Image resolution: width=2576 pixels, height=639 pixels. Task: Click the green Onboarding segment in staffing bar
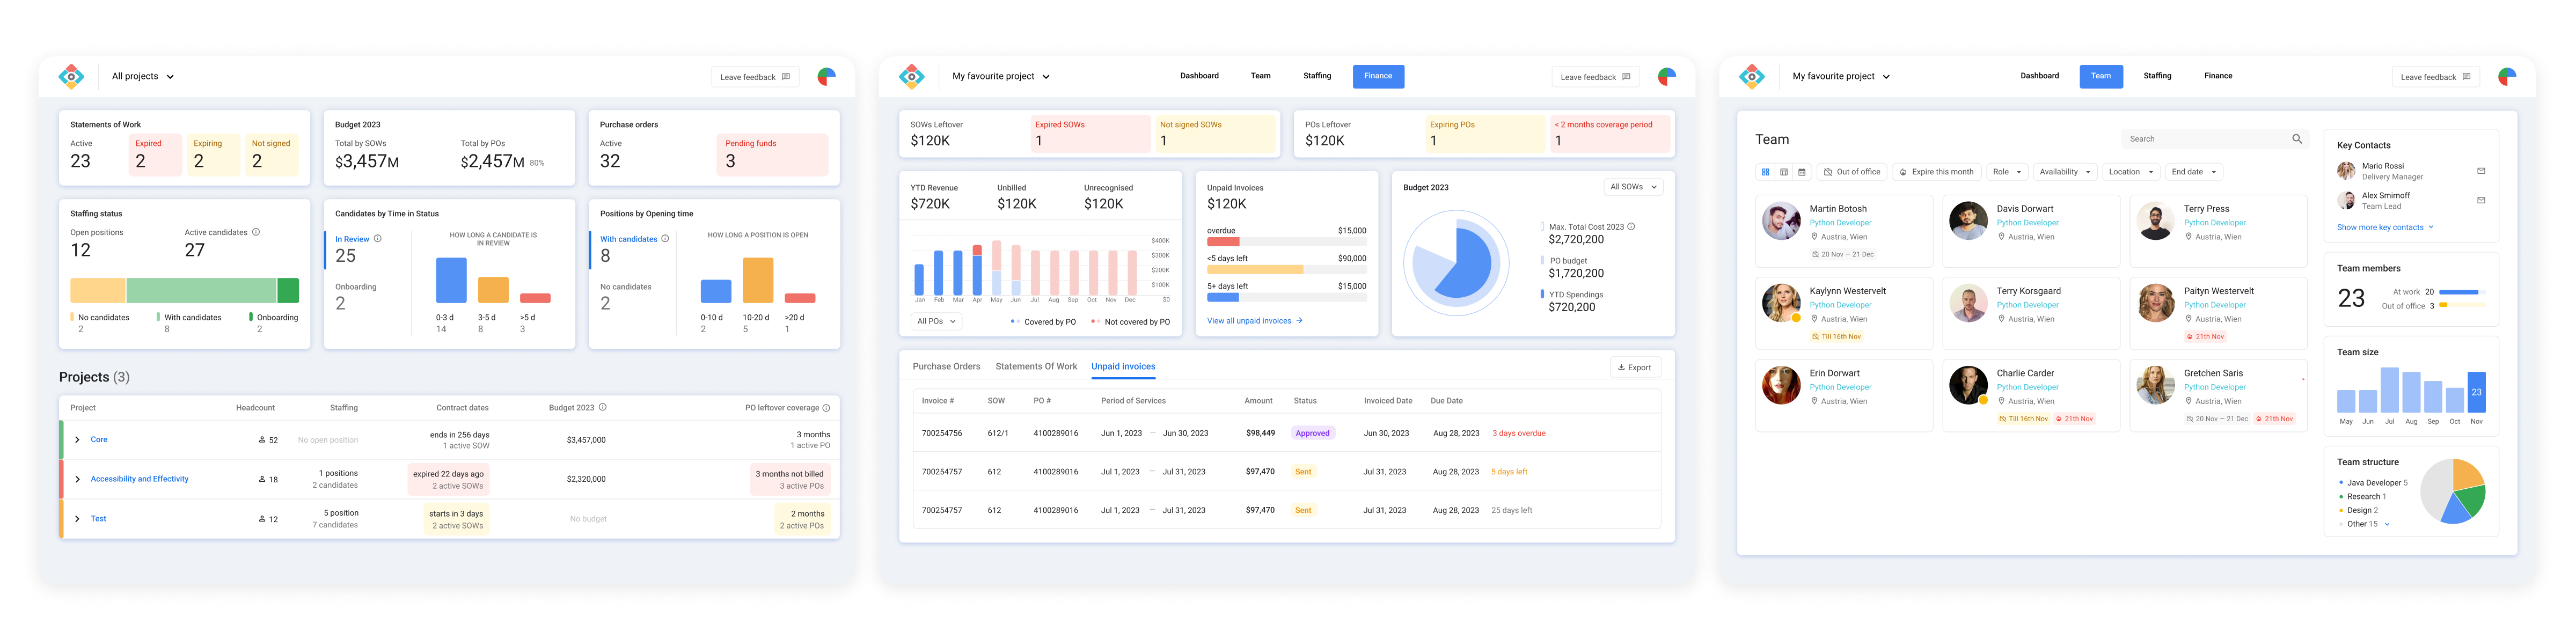[288, 290]
